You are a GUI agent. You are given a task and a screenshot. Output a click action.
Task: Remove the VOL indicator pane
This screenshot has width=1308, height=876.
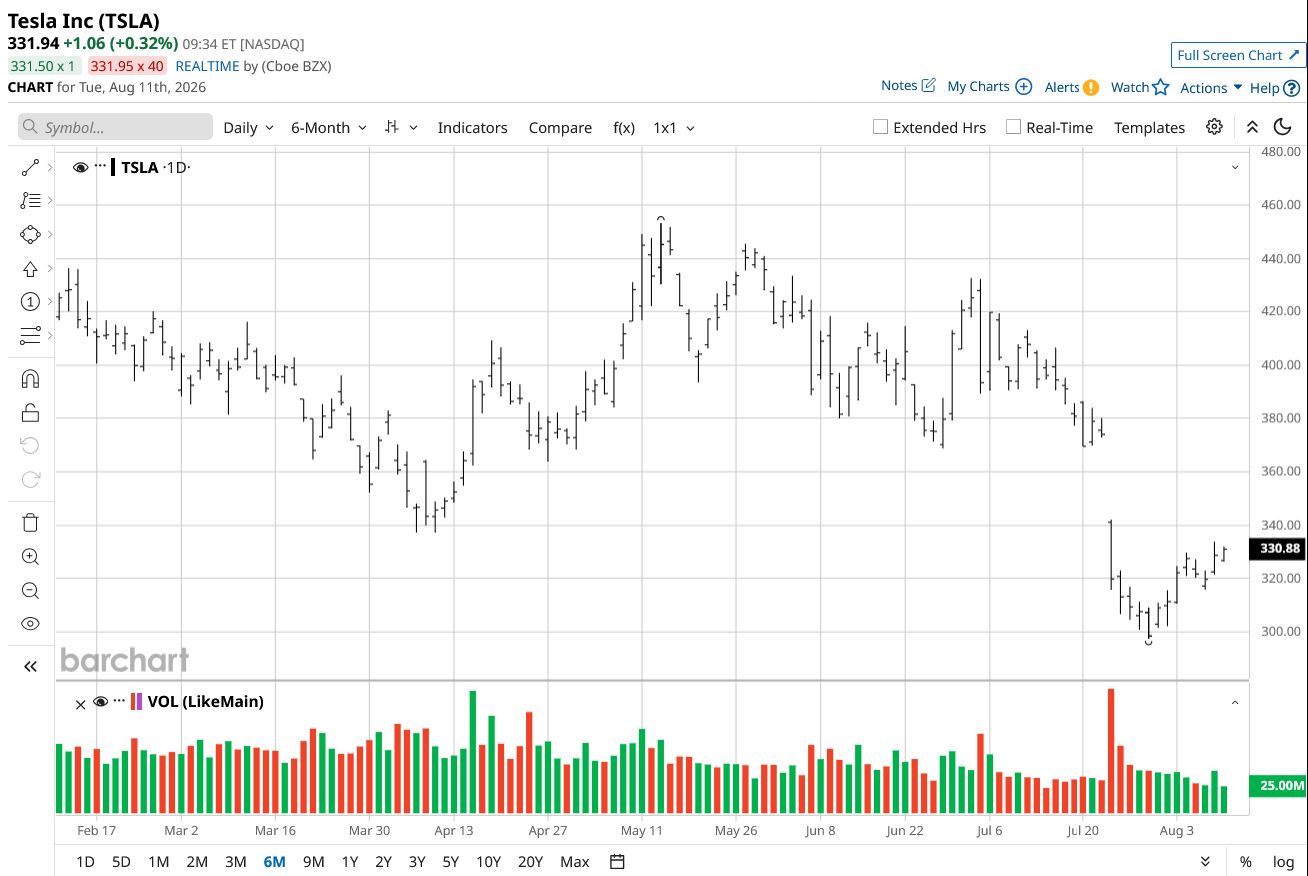click(81, 704)
